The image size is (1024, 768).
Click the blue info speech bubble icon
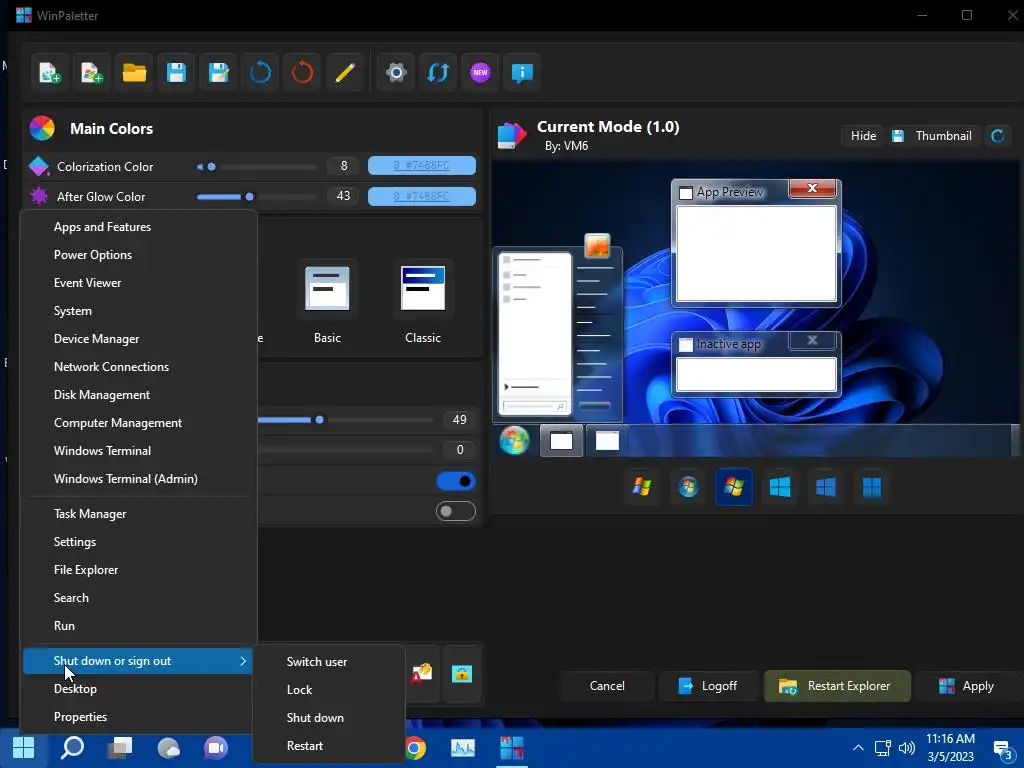coord(522,72)
